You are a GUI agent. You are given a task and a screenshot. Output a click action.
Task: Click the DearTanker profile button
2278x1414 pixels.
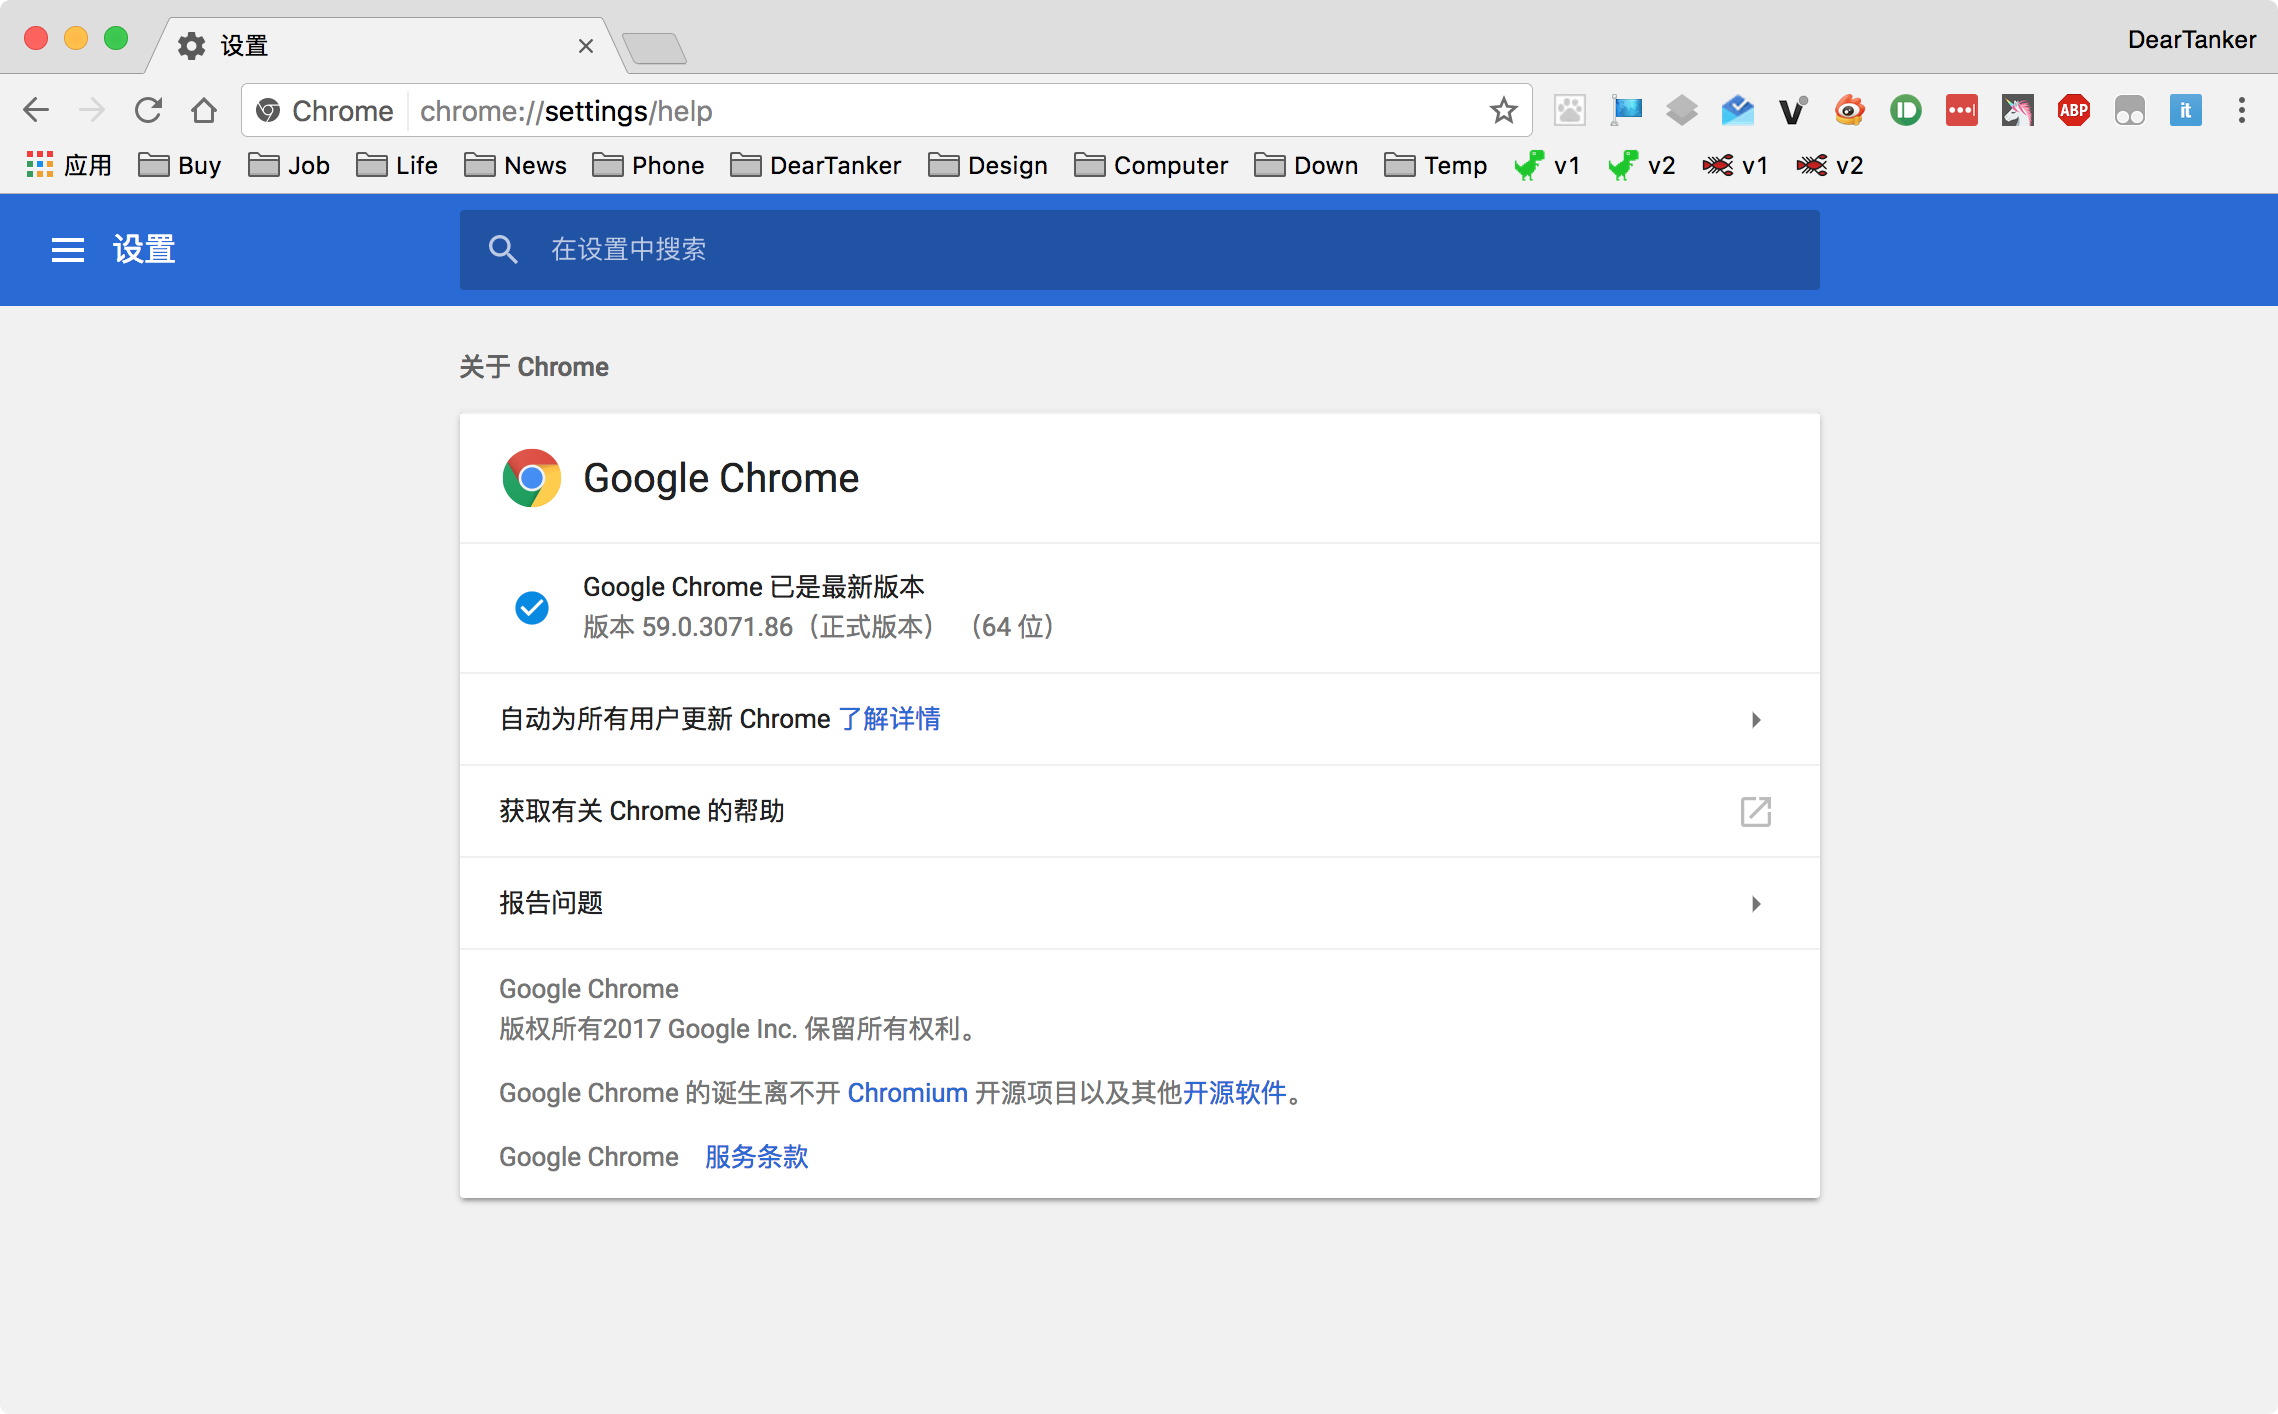2192,40
